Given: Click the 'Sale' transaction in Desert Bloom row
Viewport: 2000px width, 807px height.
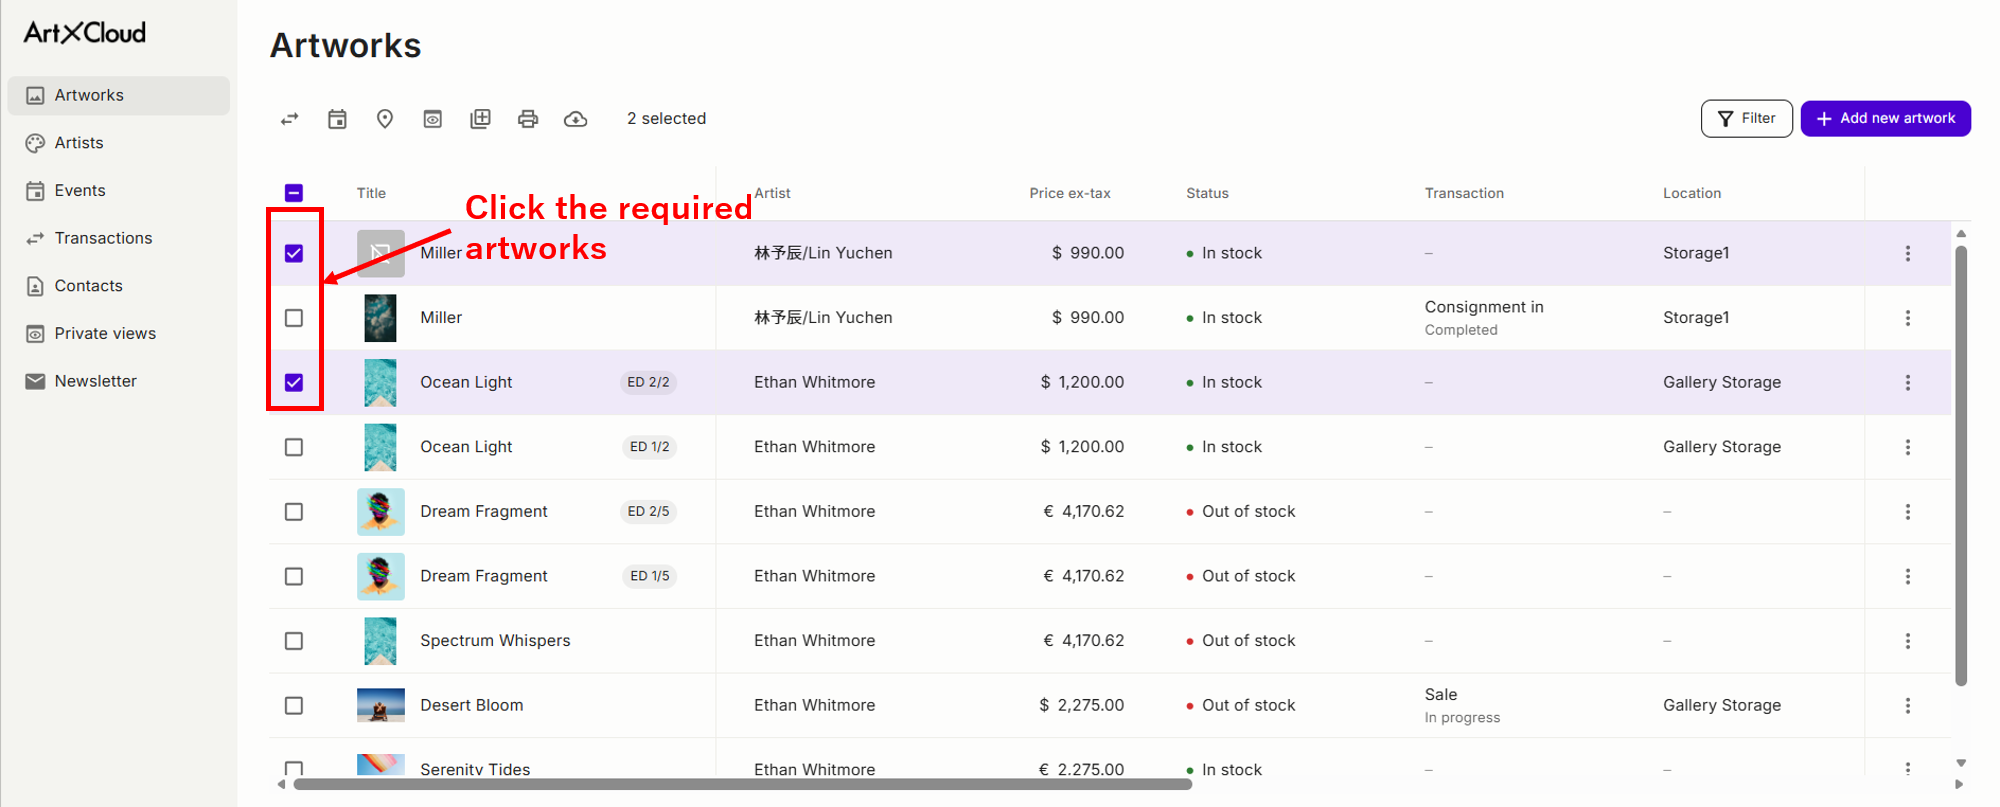Looking at the screenshot, I should click(1441, 695).
